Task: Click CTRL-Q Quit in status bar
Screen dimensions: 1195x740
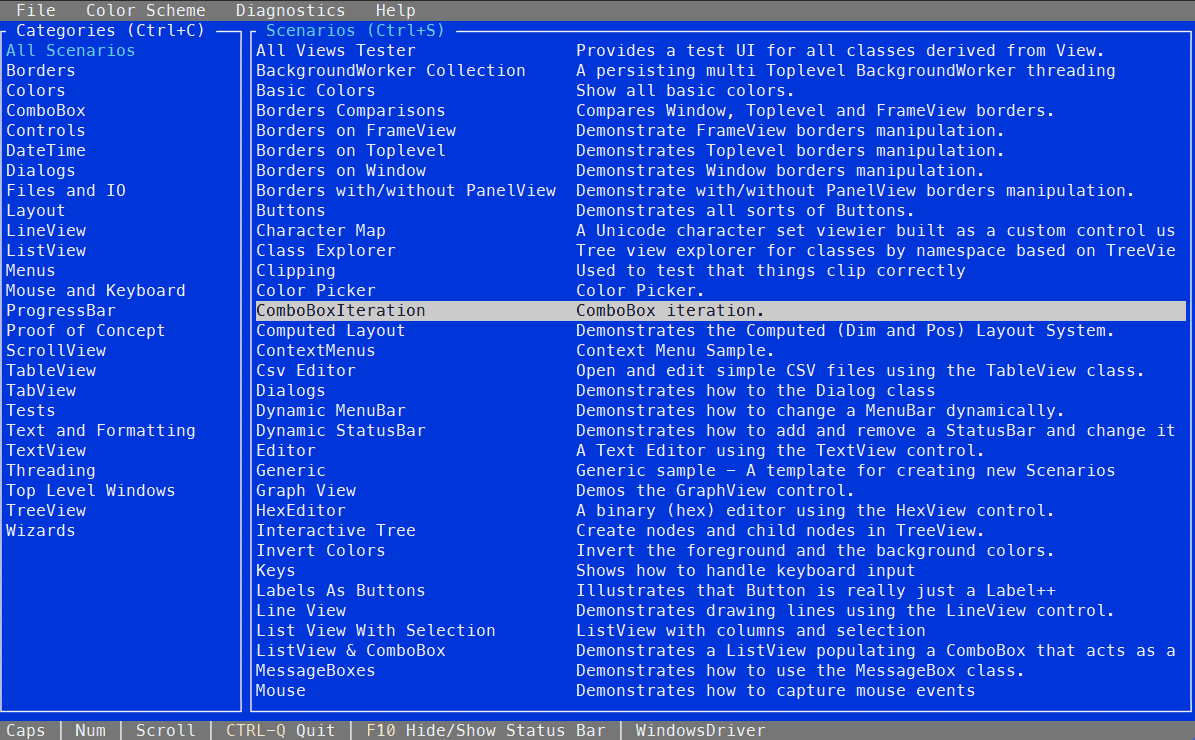Action: pyautogui.click(x=280, y=730)
